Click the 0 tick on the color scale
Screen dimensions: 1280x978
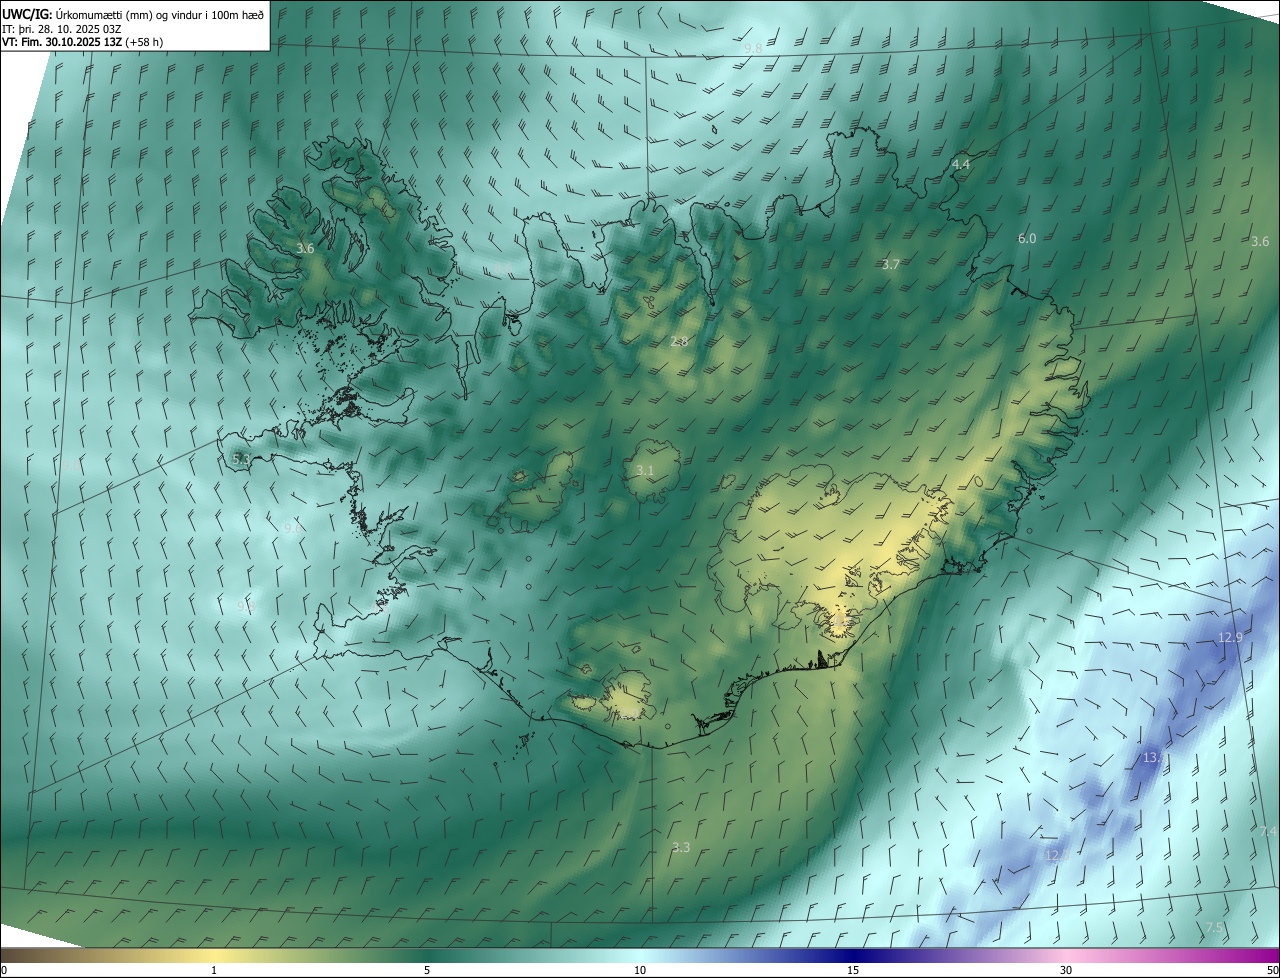4,970
